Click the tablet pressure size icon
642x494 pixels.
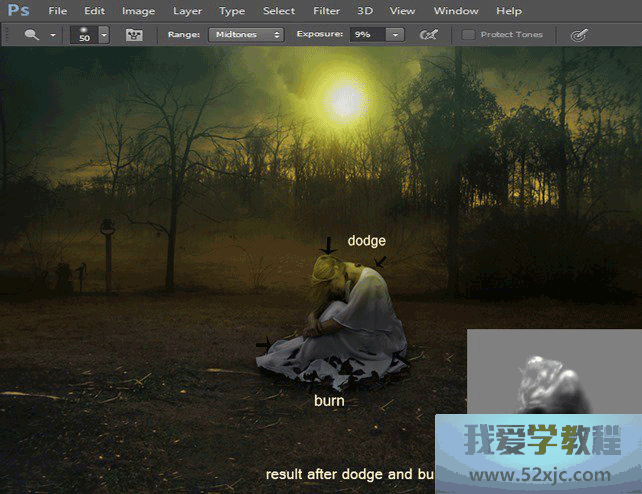pos(578,35)
